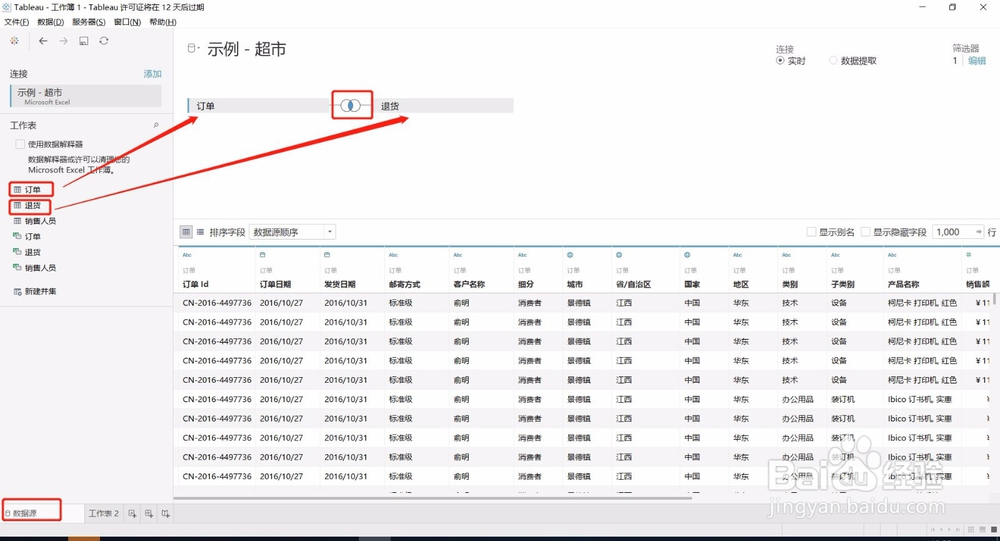Open the 帮助(H) menu
Image resolution: width=1000 pixels, height=541 pixels.
163,22
